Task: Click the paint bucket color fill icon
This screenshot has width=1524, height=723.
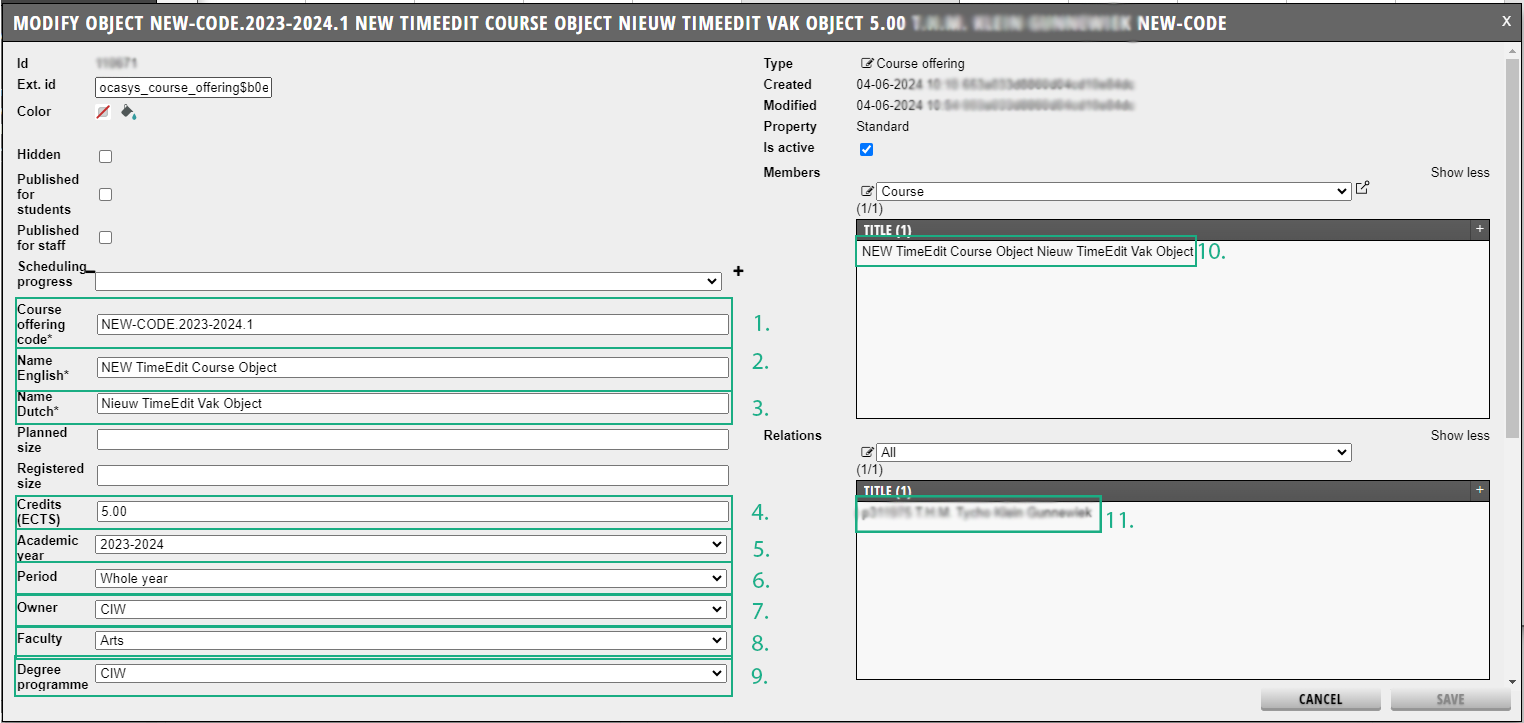Action: tap(128, 112)
